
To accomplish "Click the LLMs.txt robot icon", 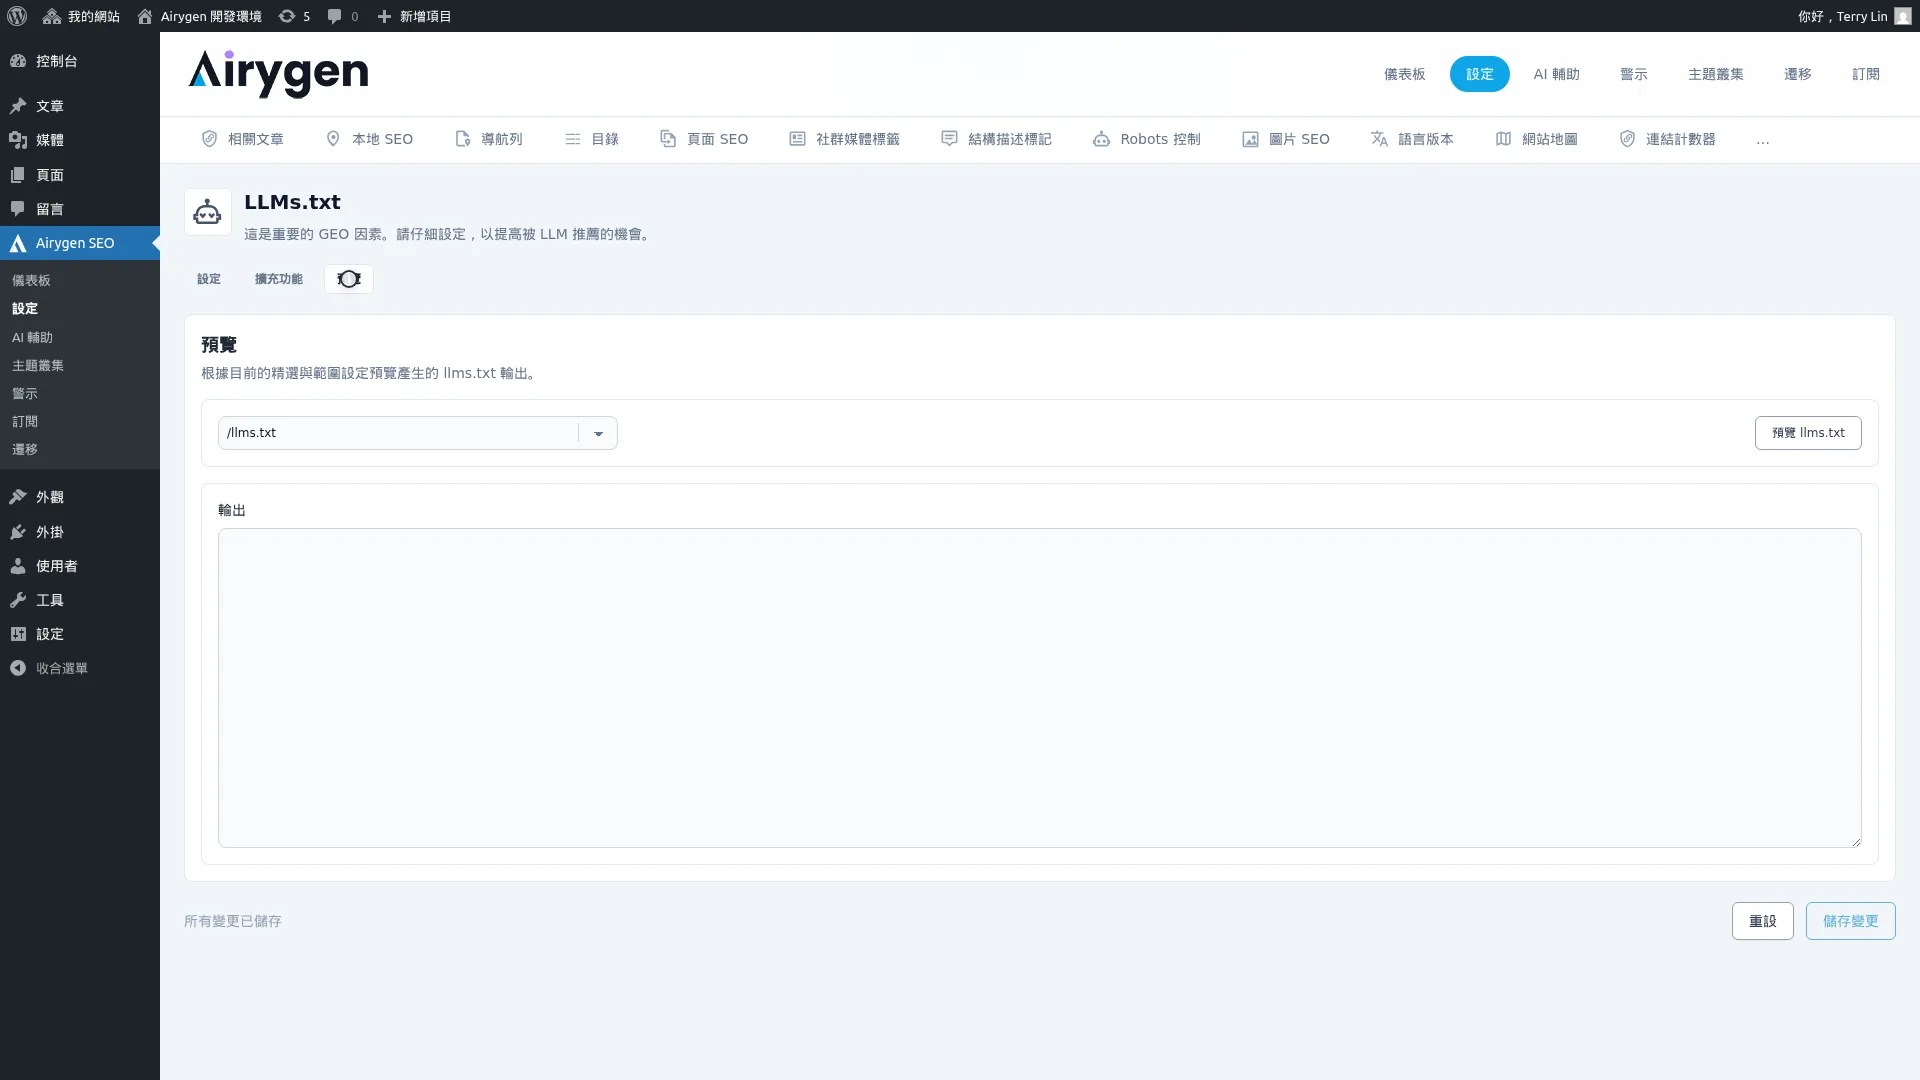I will pos(208,212).
